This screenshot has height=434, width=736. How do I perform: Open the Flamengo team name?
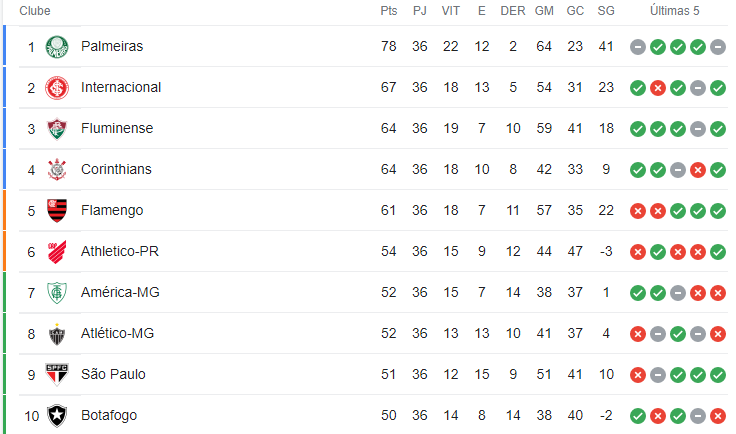[x=112, y=210]
